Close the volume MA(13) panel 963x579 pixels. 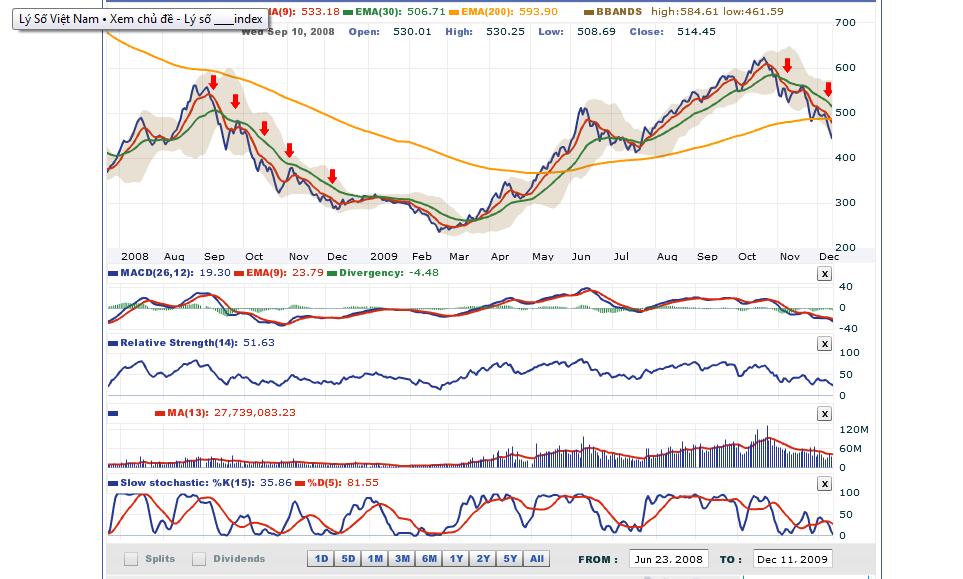824,413
